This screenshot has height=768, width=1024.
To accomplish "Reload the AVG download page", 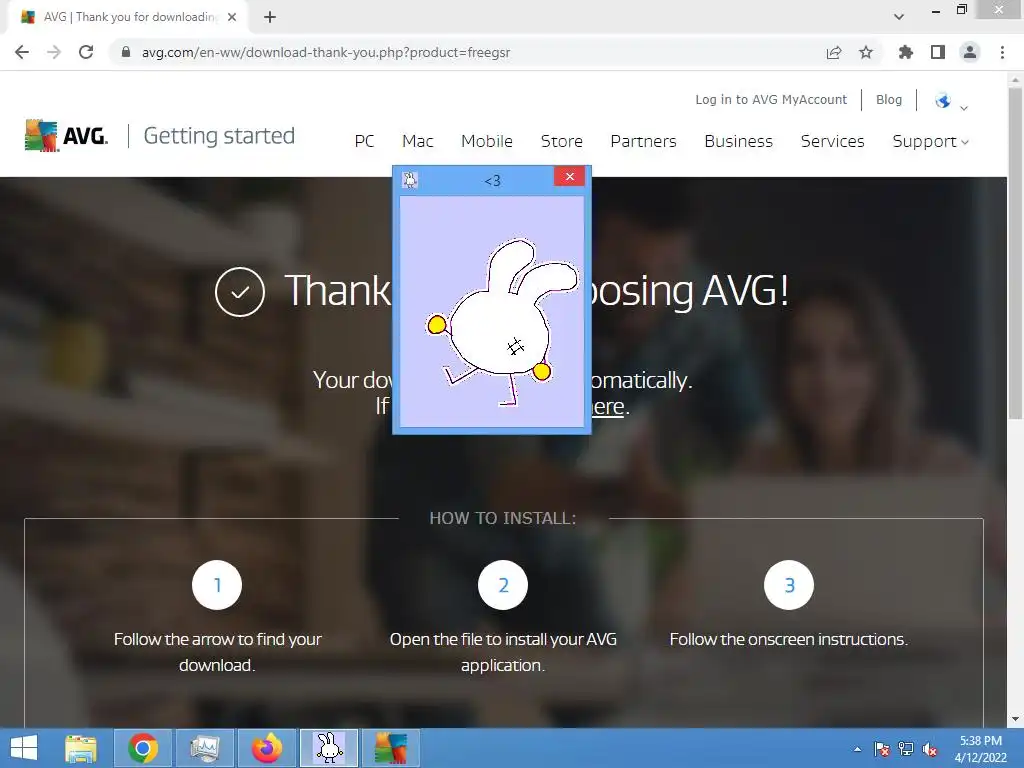I will pos(86,52).
